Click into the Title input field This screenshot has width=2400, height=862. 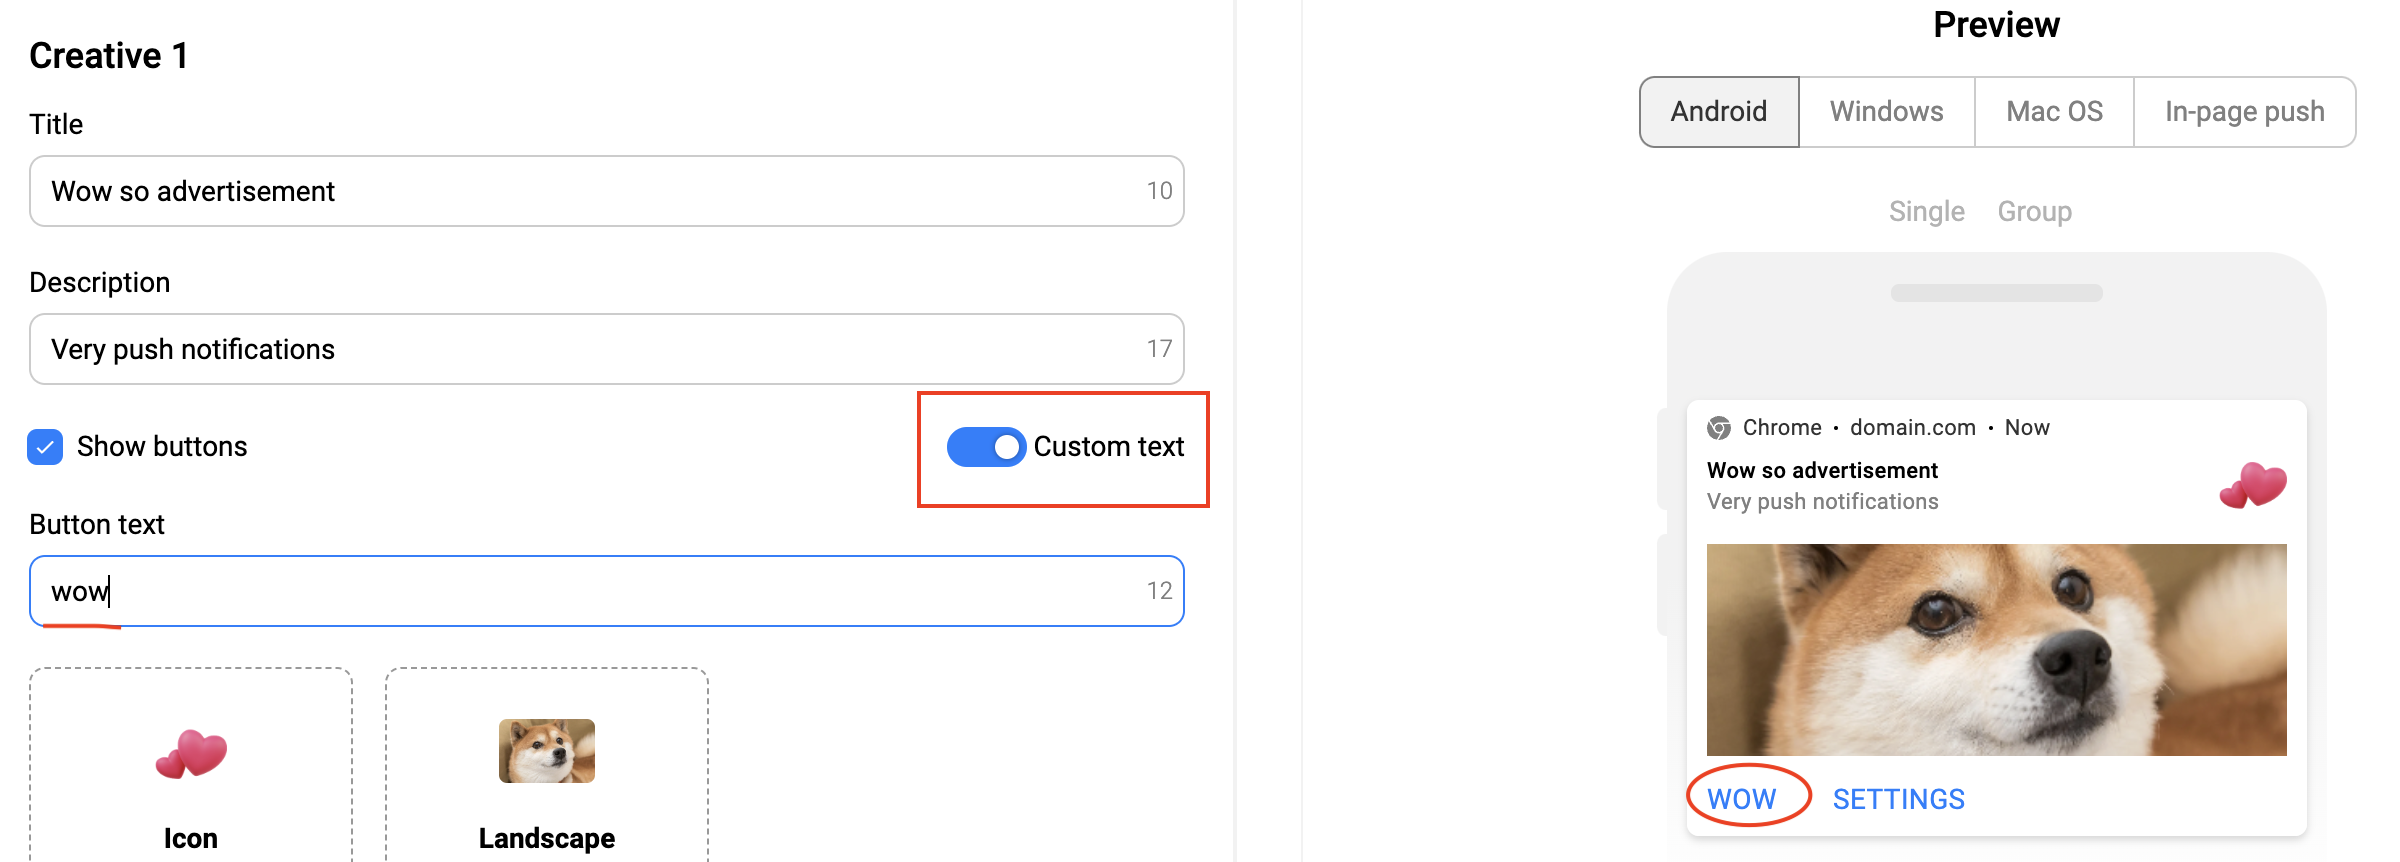coord(590,191)
